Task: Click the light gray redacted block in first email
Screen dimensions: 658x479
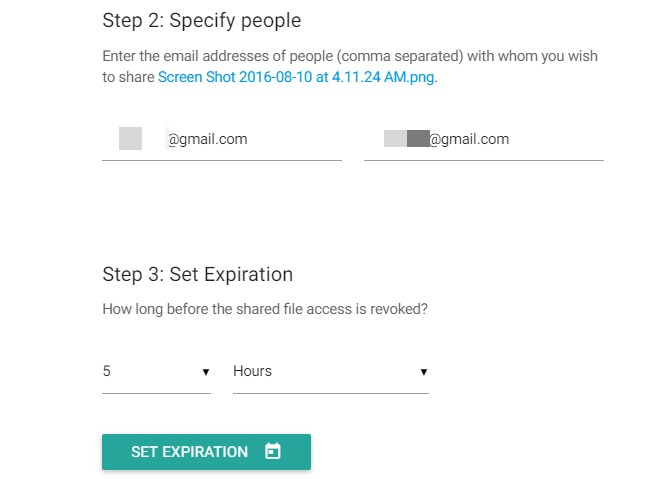Action: pyautogui.click(x=131, y=139)
